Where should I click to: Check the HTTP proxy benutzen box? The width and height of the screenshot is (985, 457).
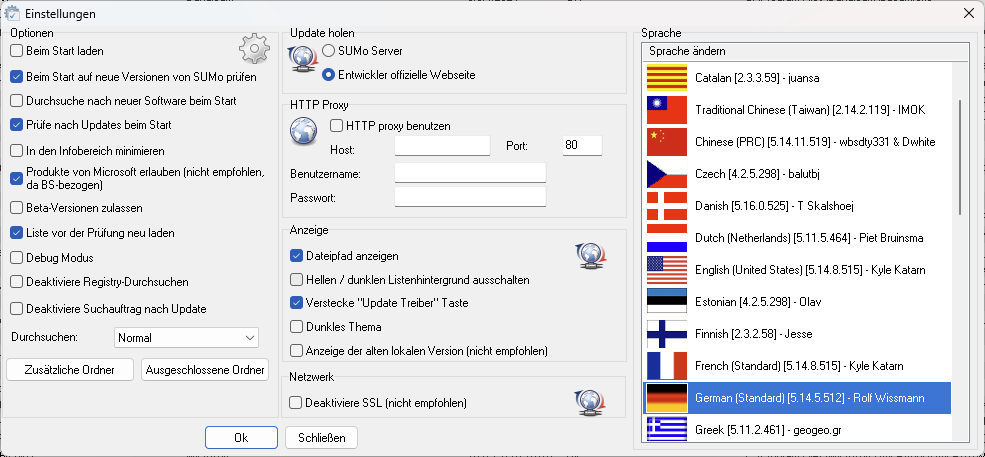pyautogui.click(x=337, y=126)
